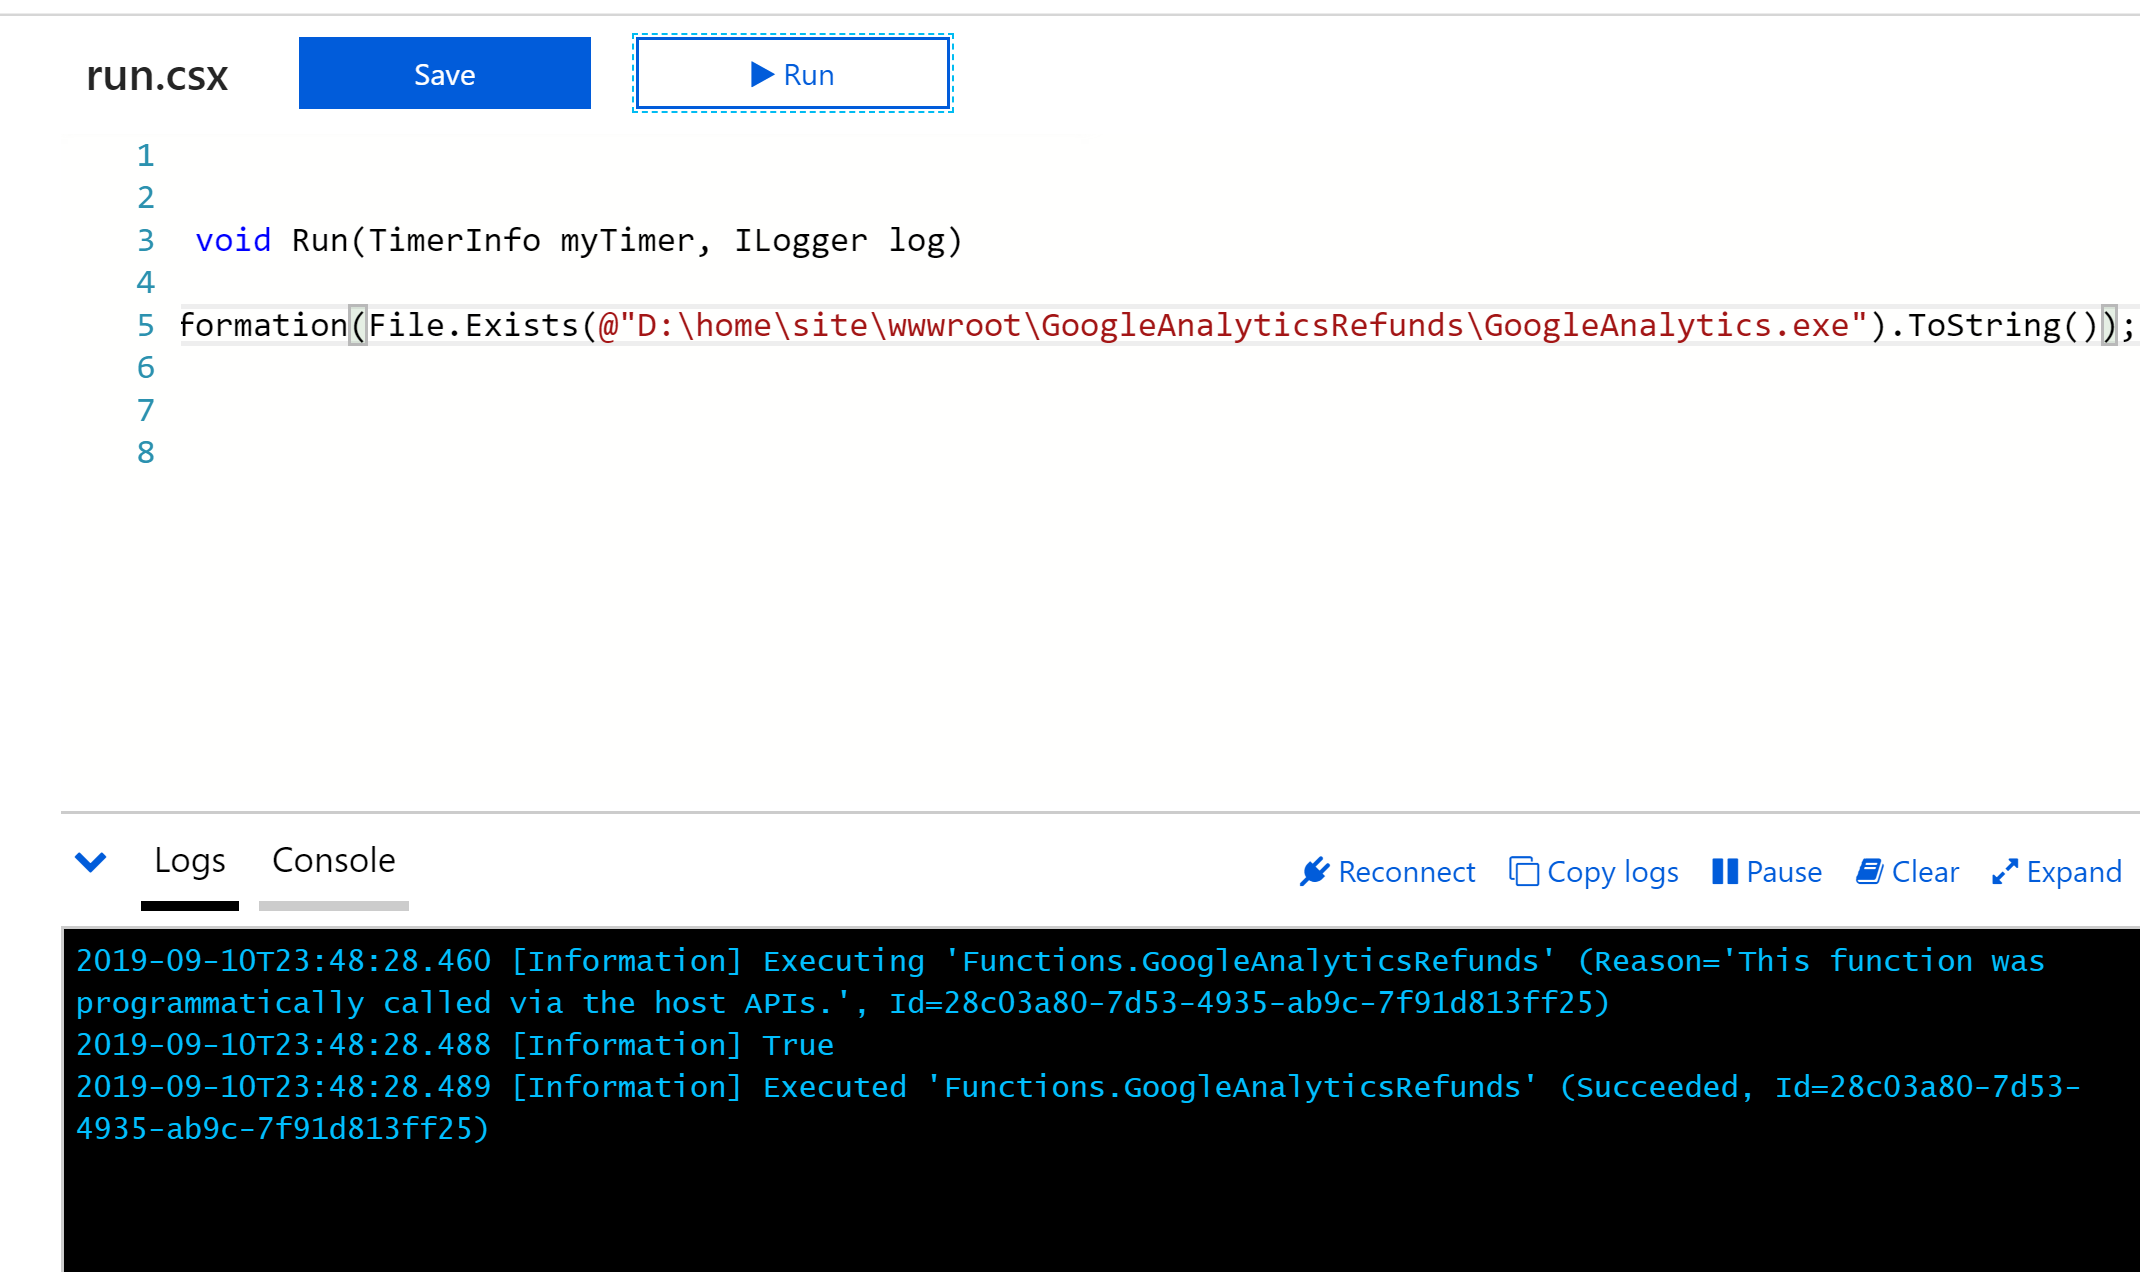Click the Clear logs book icon
The width and height of the screenshot is (2140, 1272).
click(x=1871, y=871)
